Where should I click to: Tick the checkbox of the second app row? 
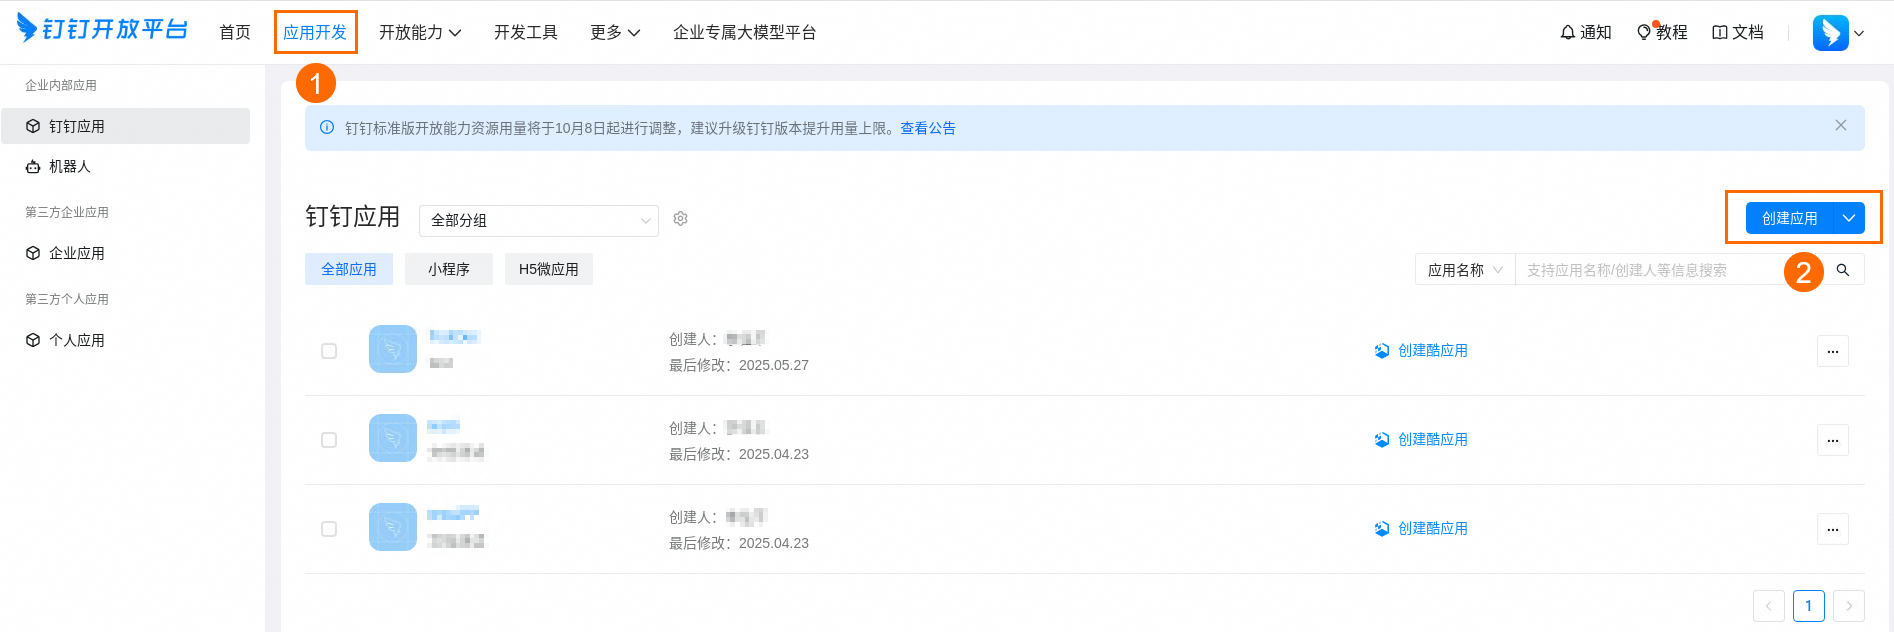(x=329, y=440)
